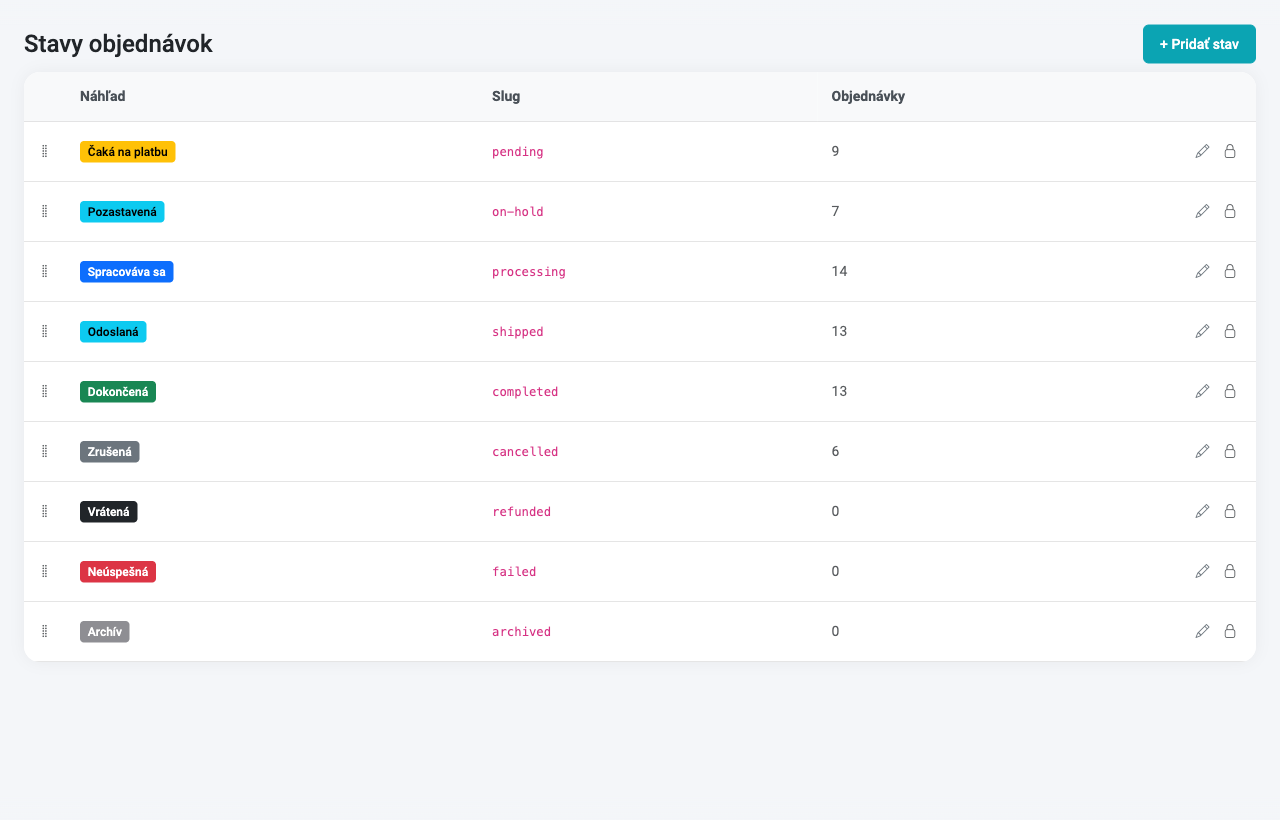1280x820 pixels.
Task: Click drag handle of 'Zrušená' row
Action: pos(44,451)
